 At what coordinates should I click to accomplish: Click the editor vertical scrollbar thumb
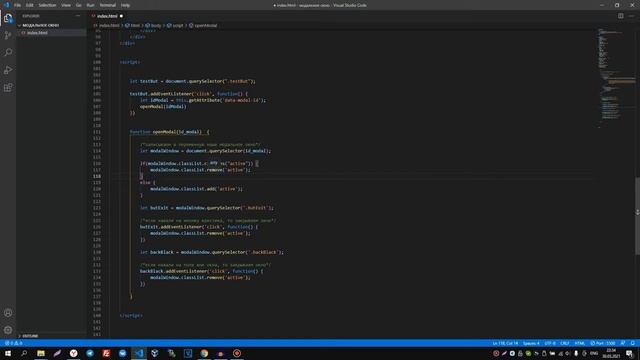coord(637,216)
